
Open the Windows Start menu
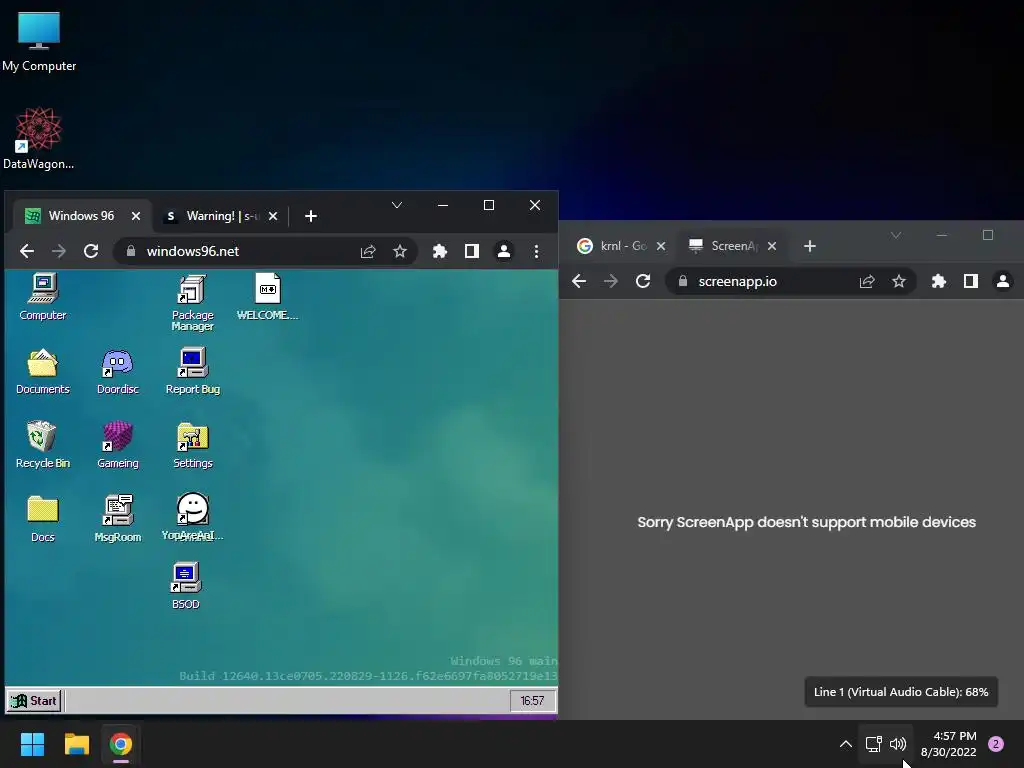(32, 744)
